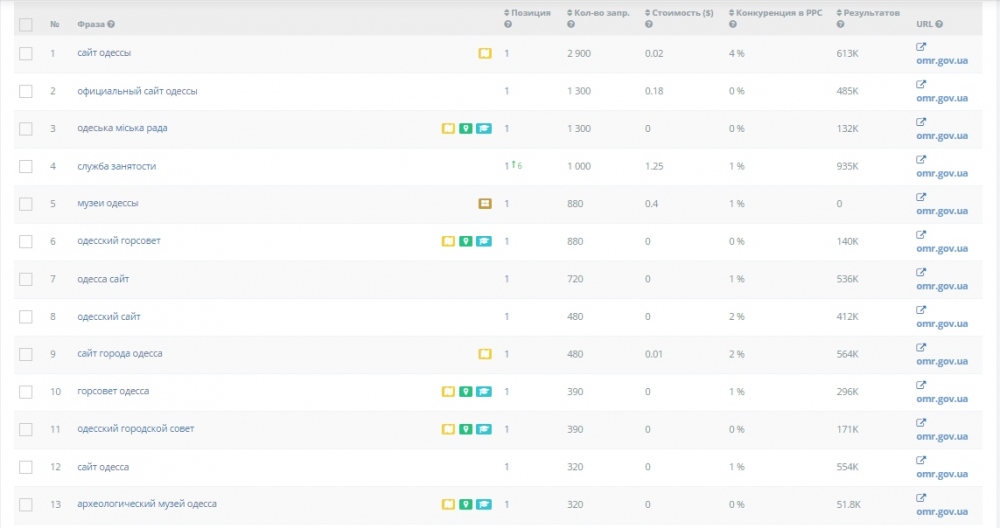Open omr.gov.ua URL in 'одесский сайт' row
This screenshot has height=528, width=1000.
point(941,324)
